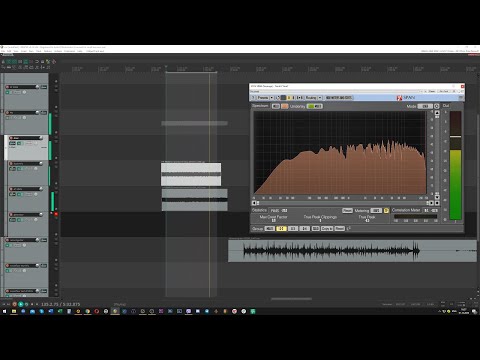Open Google Chrome from the taskbar
Viewport: 480px width, 360px height.
pos(87,311)
